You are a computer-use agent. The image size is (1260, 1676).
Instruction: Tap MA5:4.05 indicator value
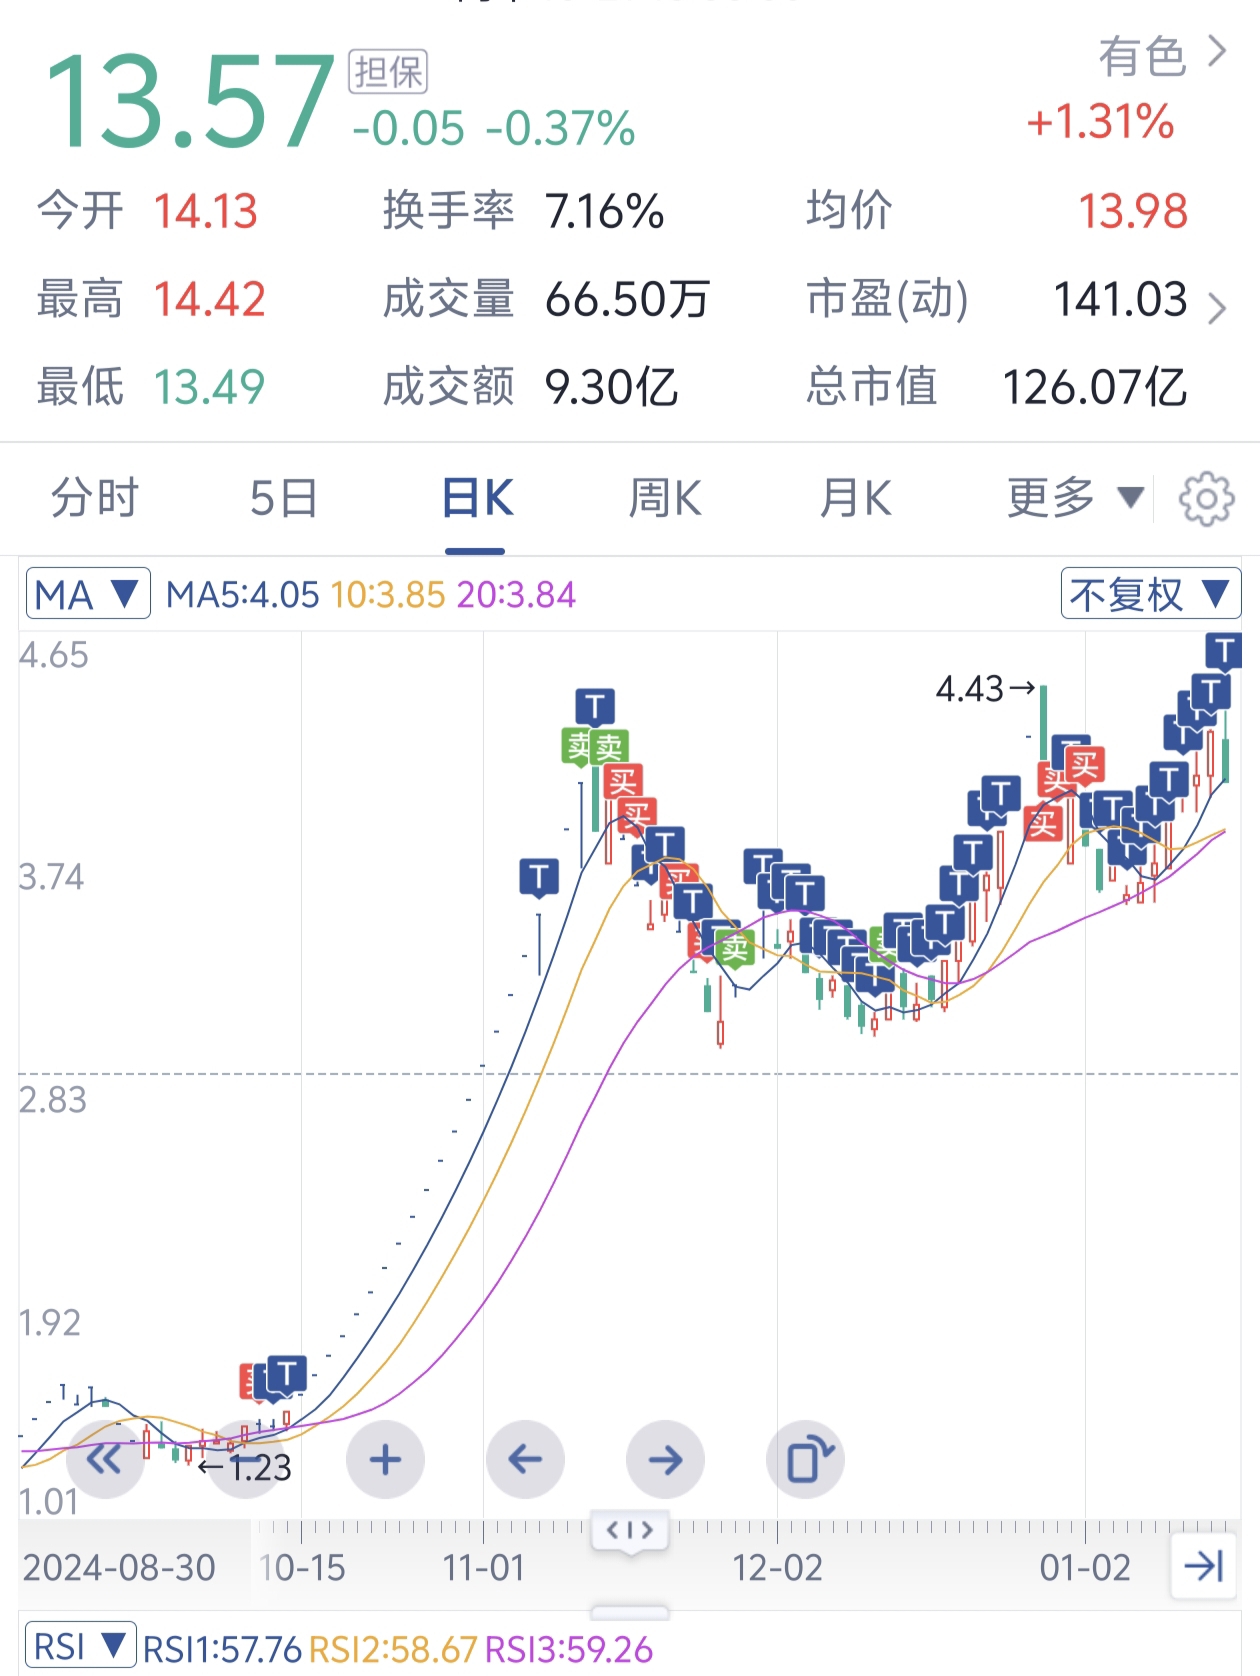[x=242, y=595]
